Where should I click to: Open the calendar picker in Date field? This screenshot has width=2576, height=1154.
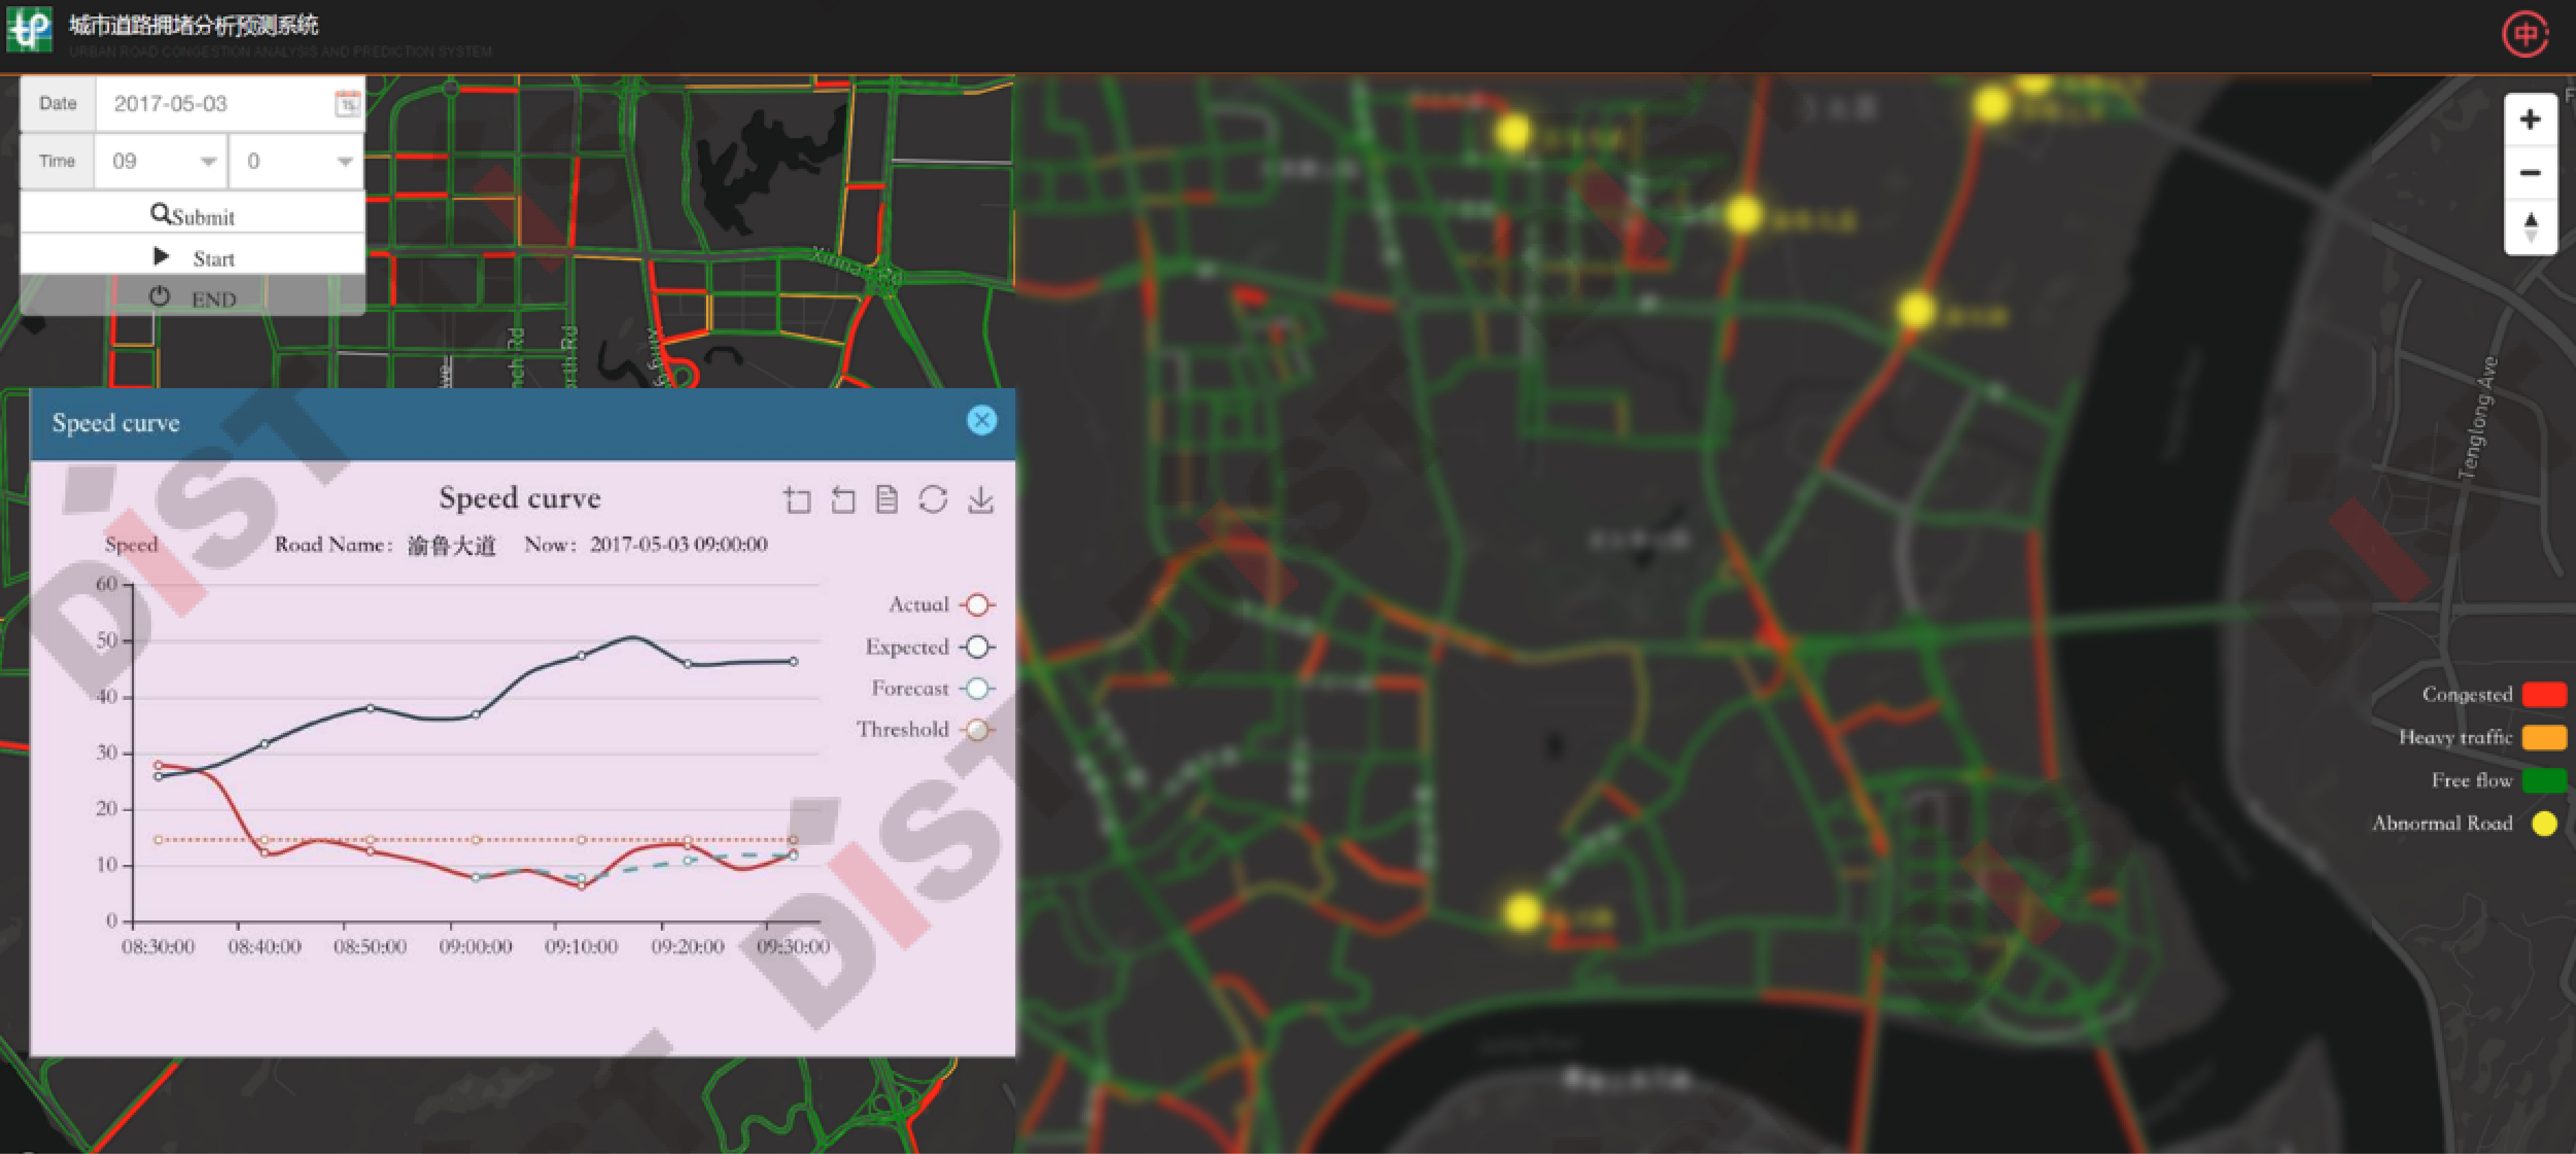click(347, 103)
